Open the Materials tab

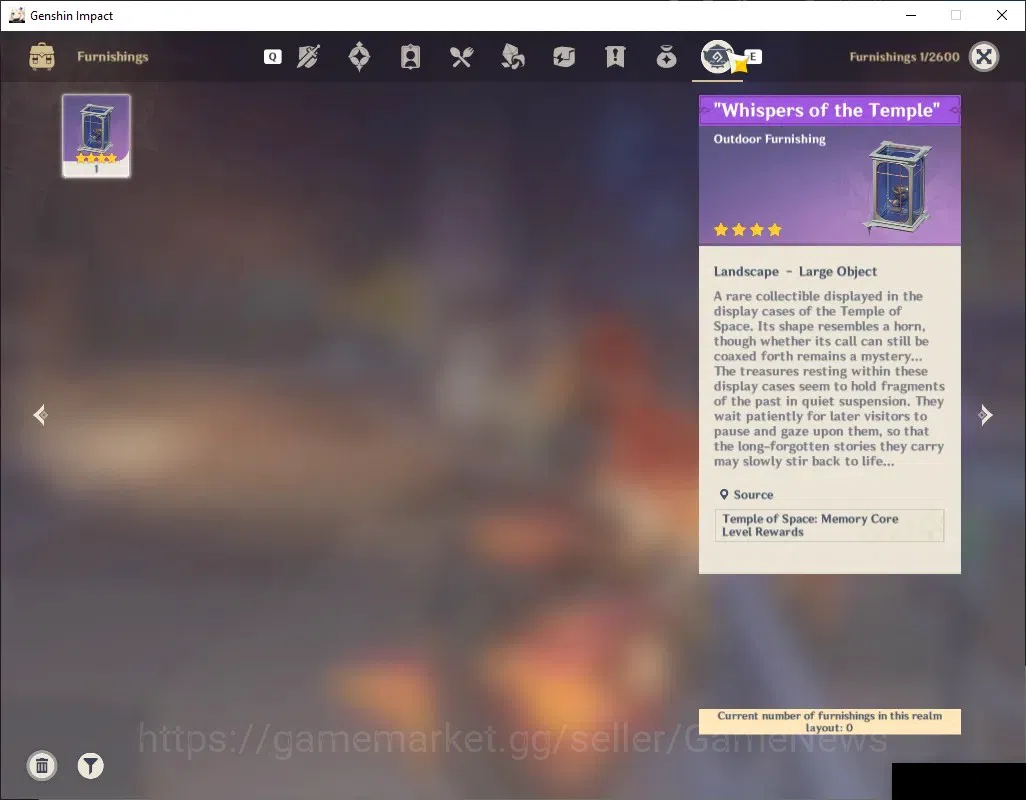pyautogui.click(x=512, y=57)
